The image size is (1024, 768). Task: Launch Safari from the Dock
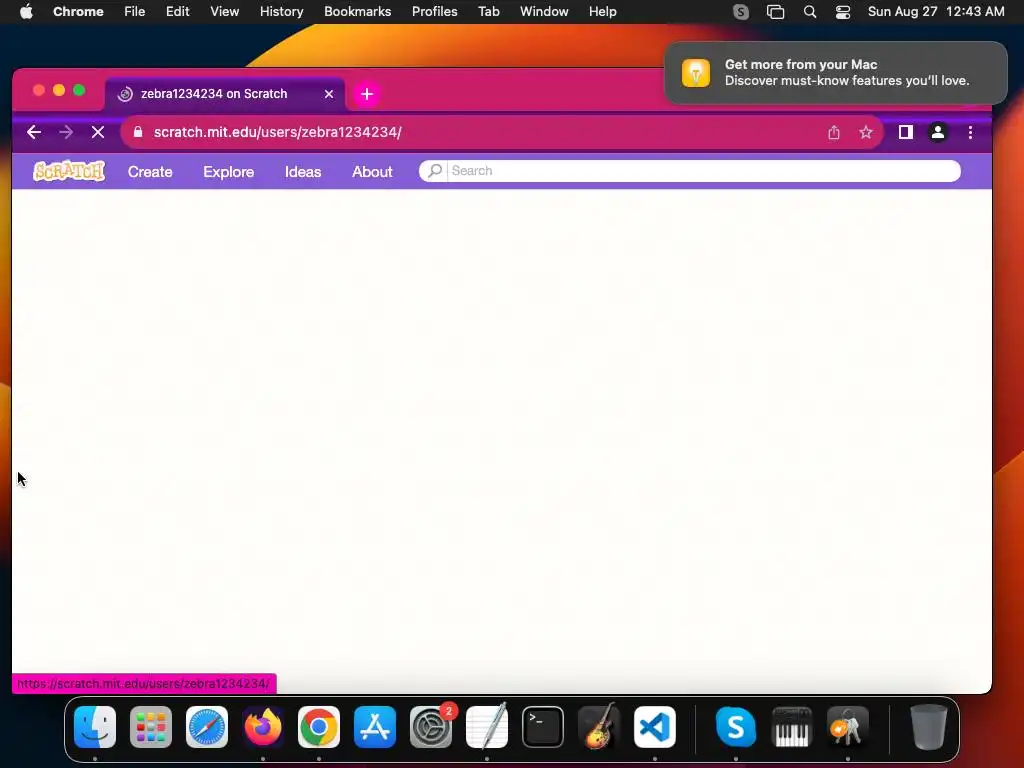coord(207,727)
